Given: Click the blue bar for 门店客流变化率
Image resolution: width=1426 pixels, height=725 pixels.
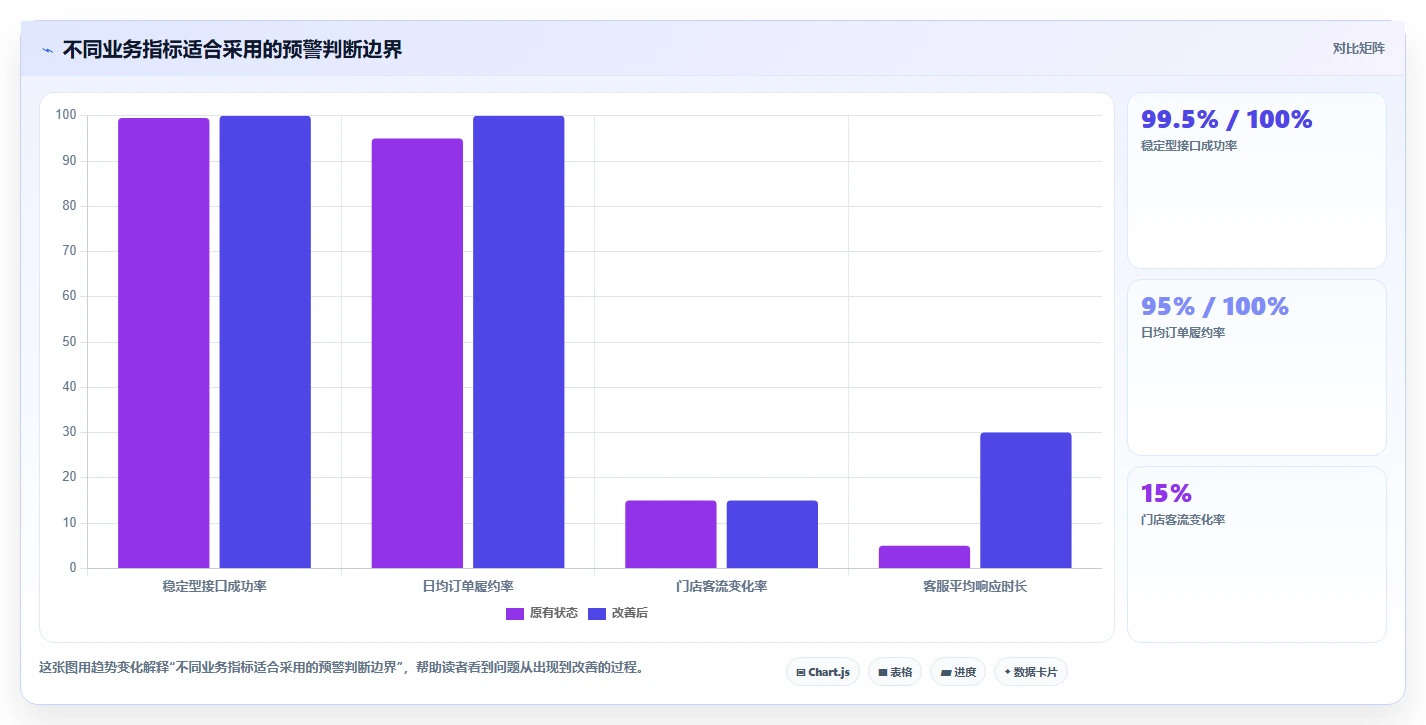Looking at the screenshot, I should pyautogui.click(x=772, y=534).
